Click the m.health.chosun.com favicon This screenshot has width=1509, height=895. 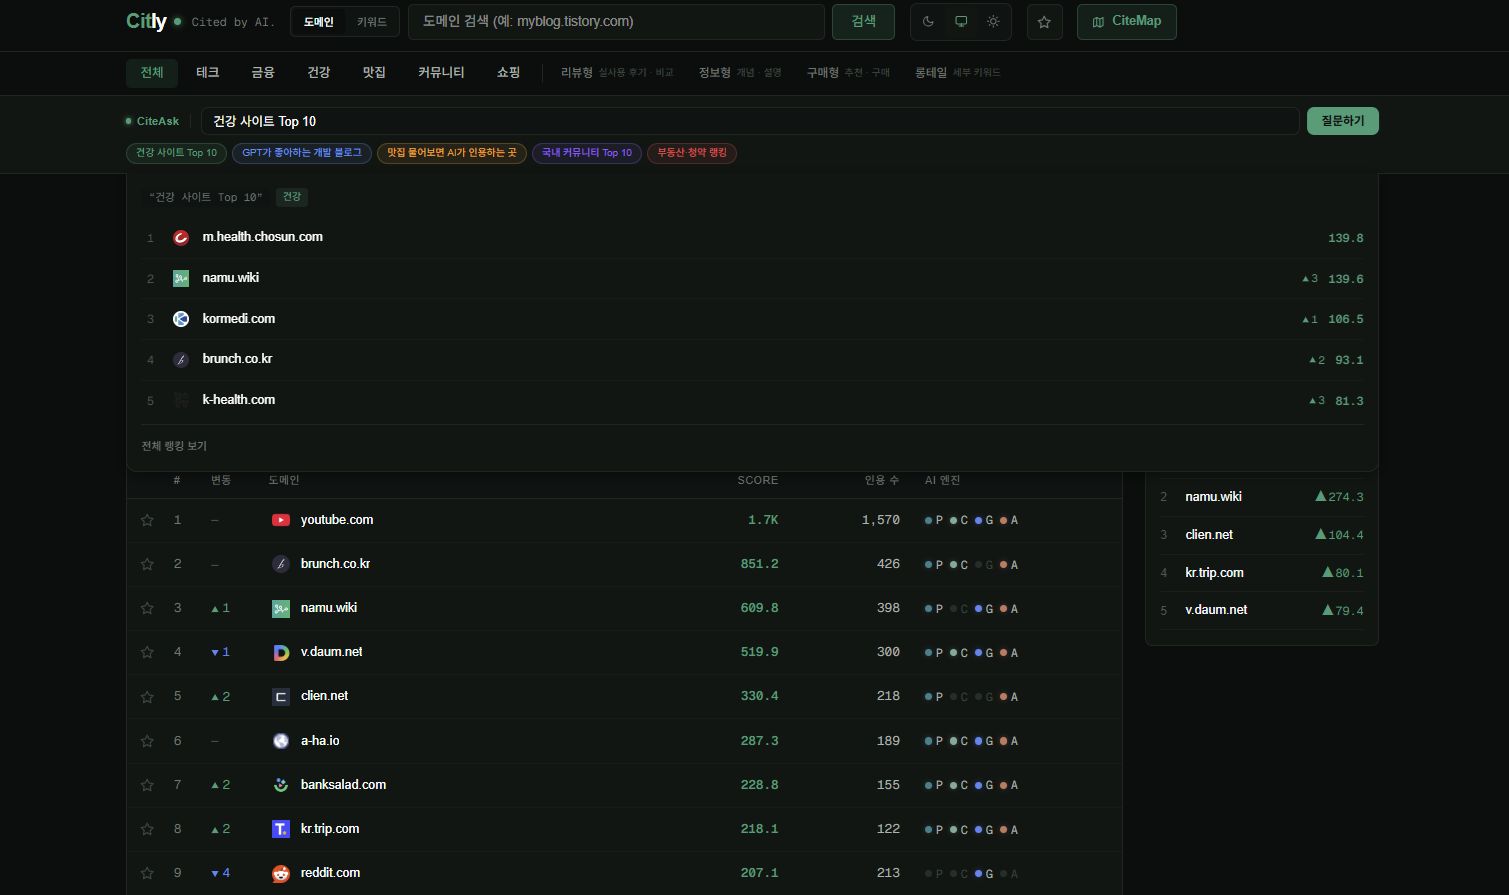pyautogui.click(x=181, y=238)
